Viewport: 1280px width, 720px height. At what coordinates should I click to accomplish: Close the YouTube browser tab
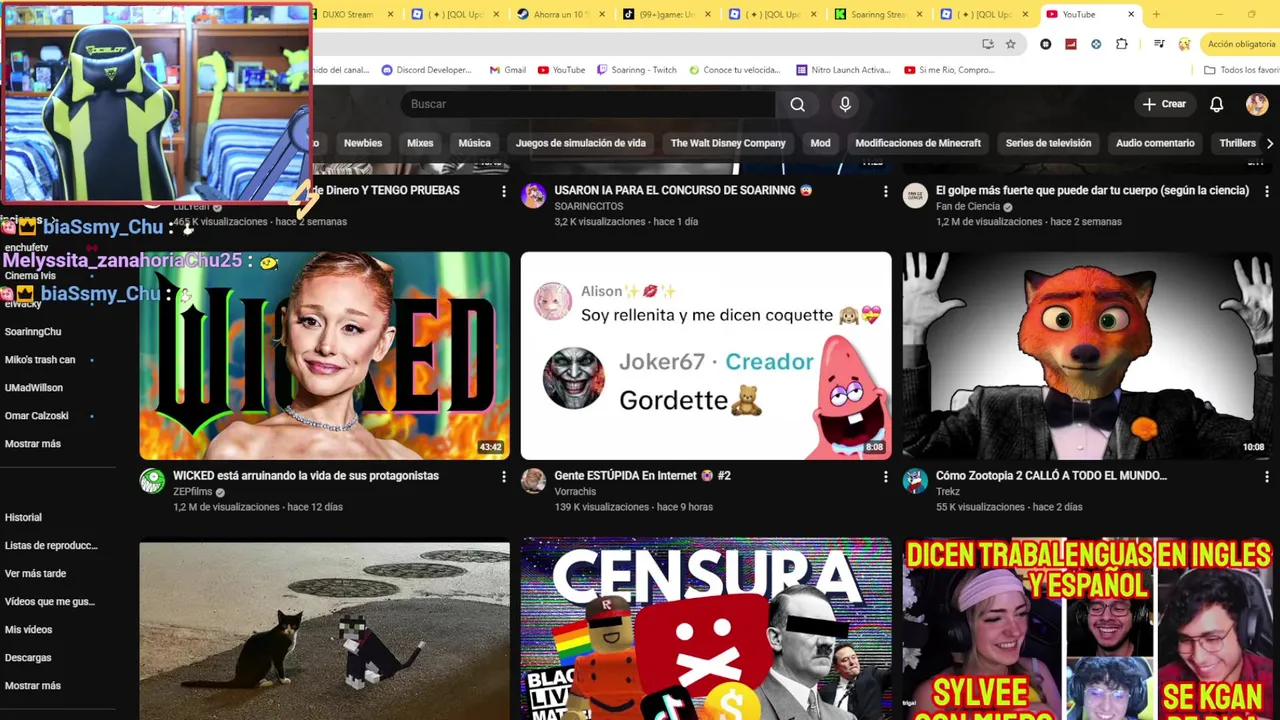[x=1131, y=14]
